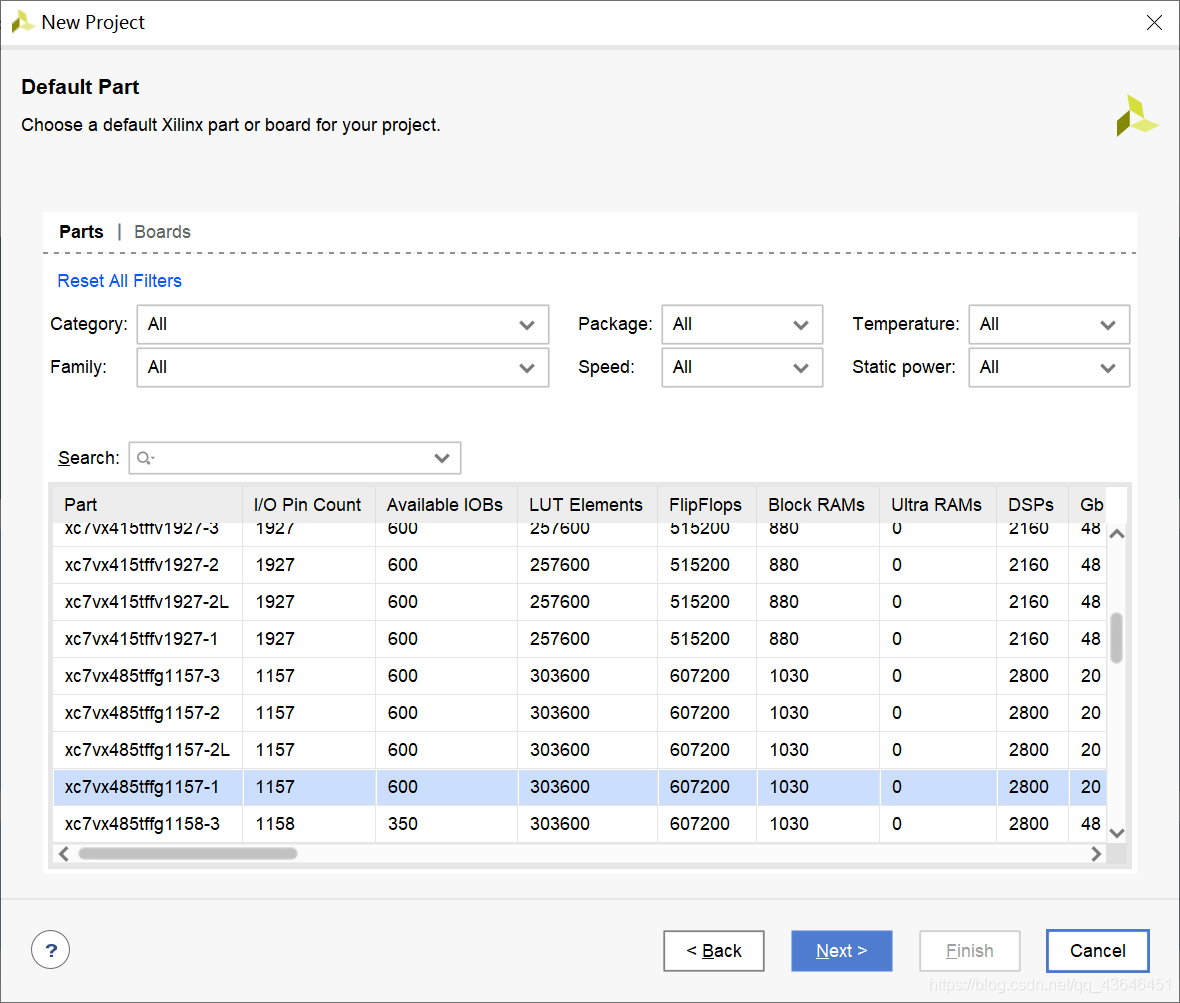
Task: Click the search magnifier icon
Action: 145,458
